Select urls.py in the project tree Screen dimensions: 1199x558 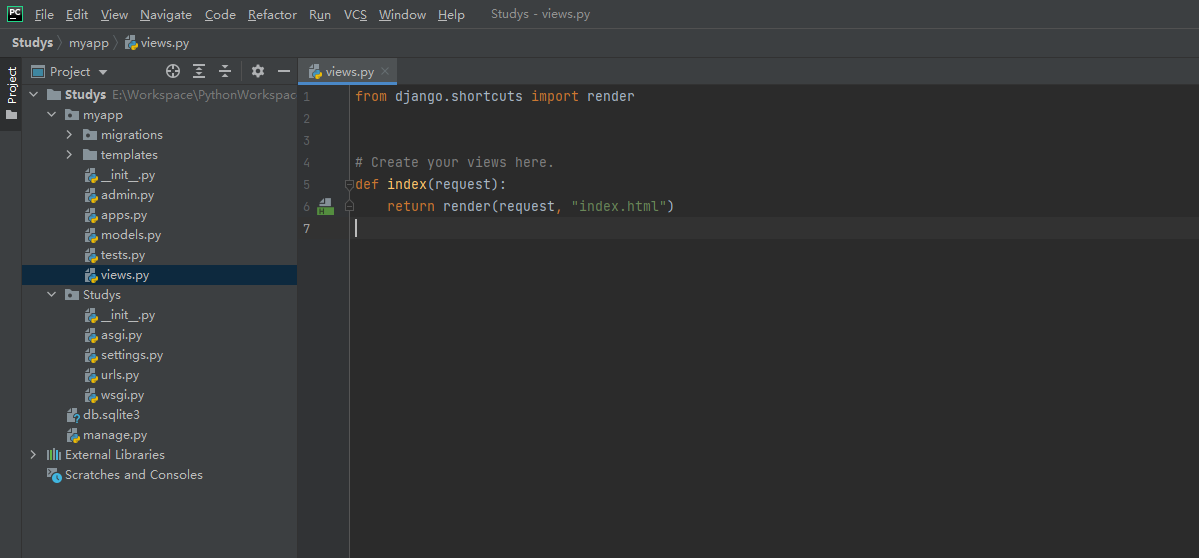tap(111, 375)
